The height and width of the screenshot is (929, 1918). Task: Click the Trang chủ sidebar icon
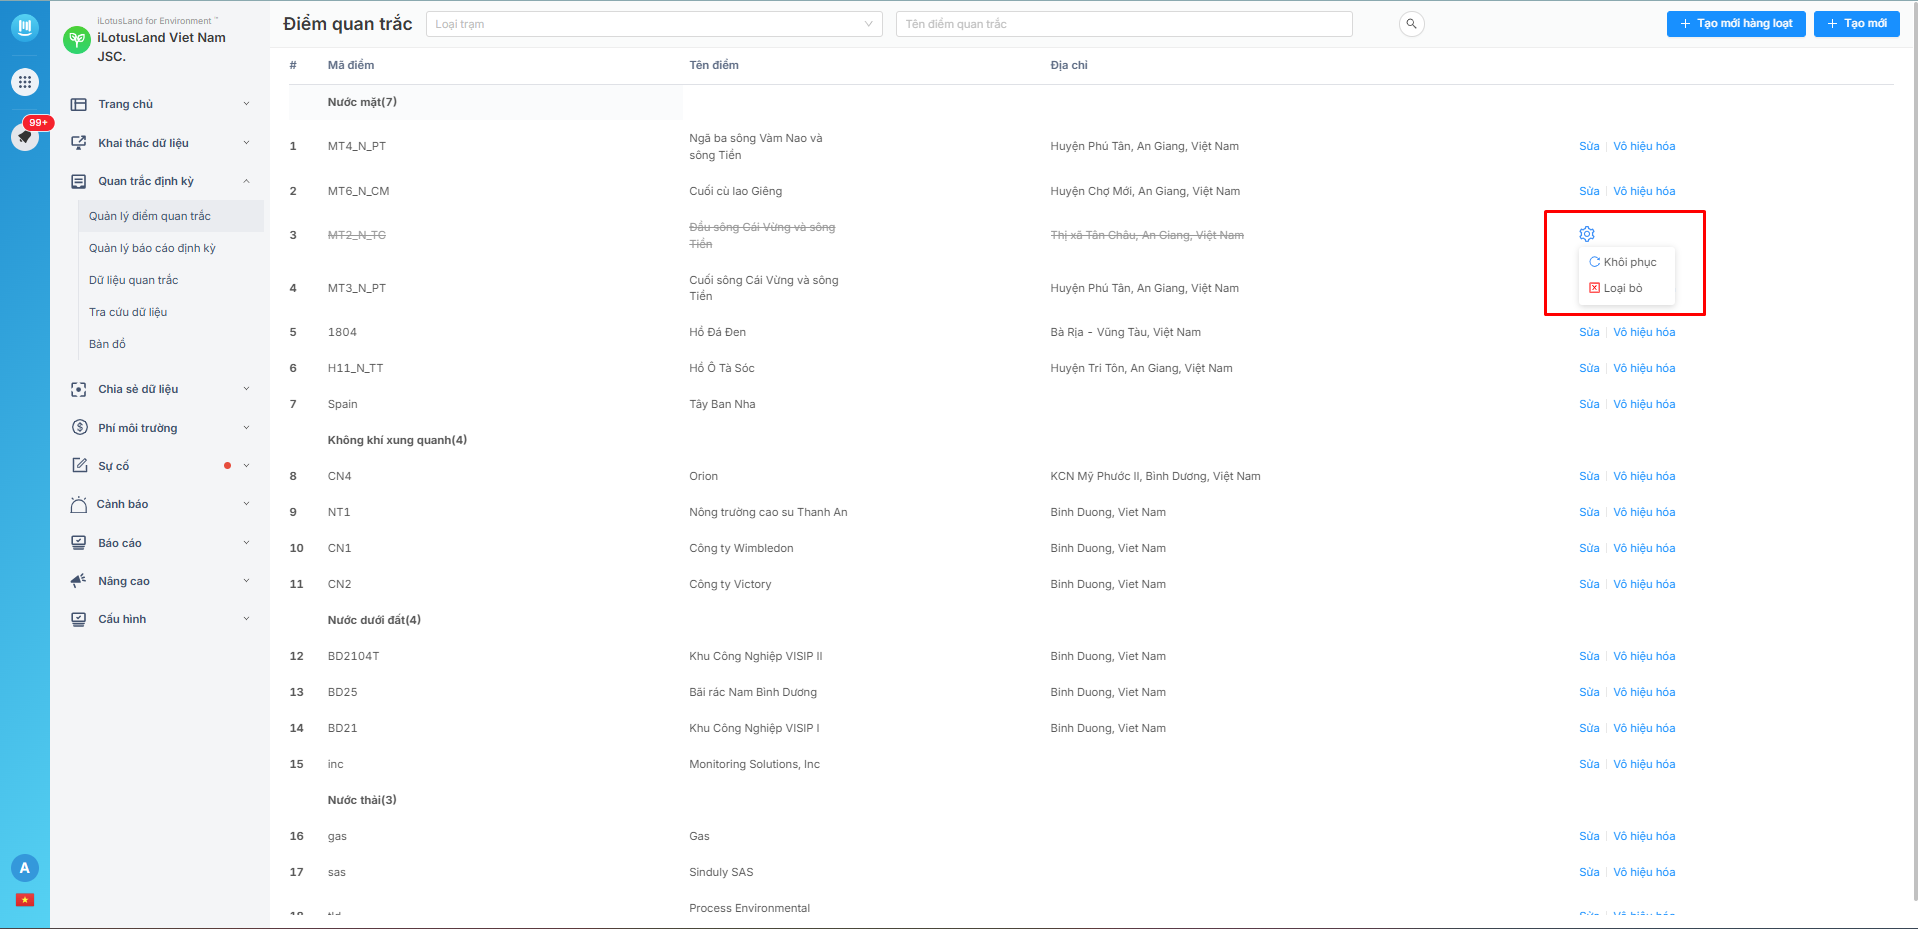pos(79,104)
